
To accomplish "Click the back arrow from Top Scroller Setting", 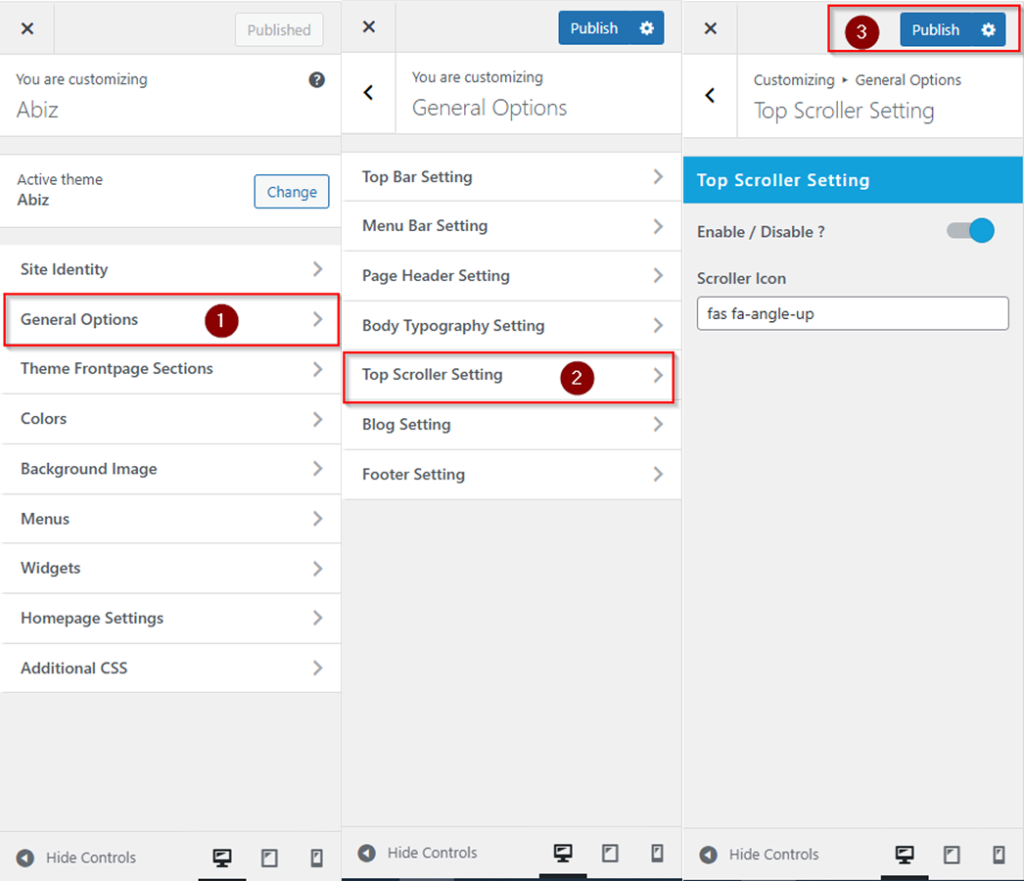I will point(710,95).
